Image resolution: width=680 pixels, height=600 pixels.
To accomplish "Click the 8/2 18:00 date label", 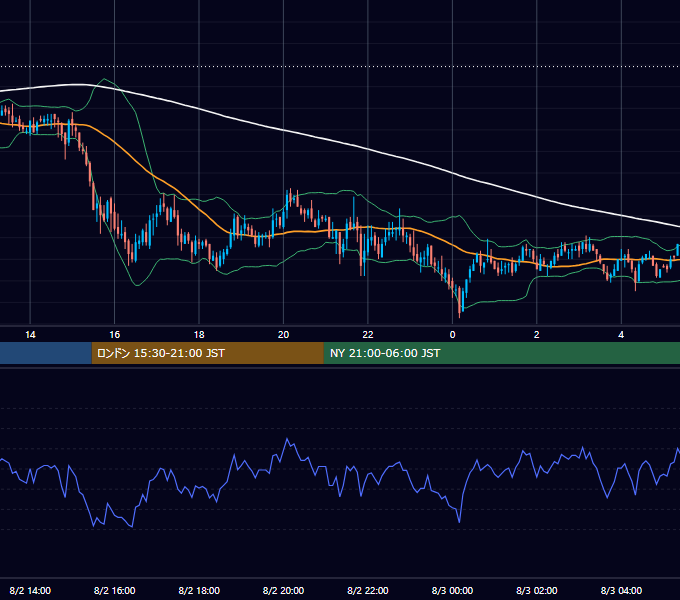I will click(x=199, y=590).
